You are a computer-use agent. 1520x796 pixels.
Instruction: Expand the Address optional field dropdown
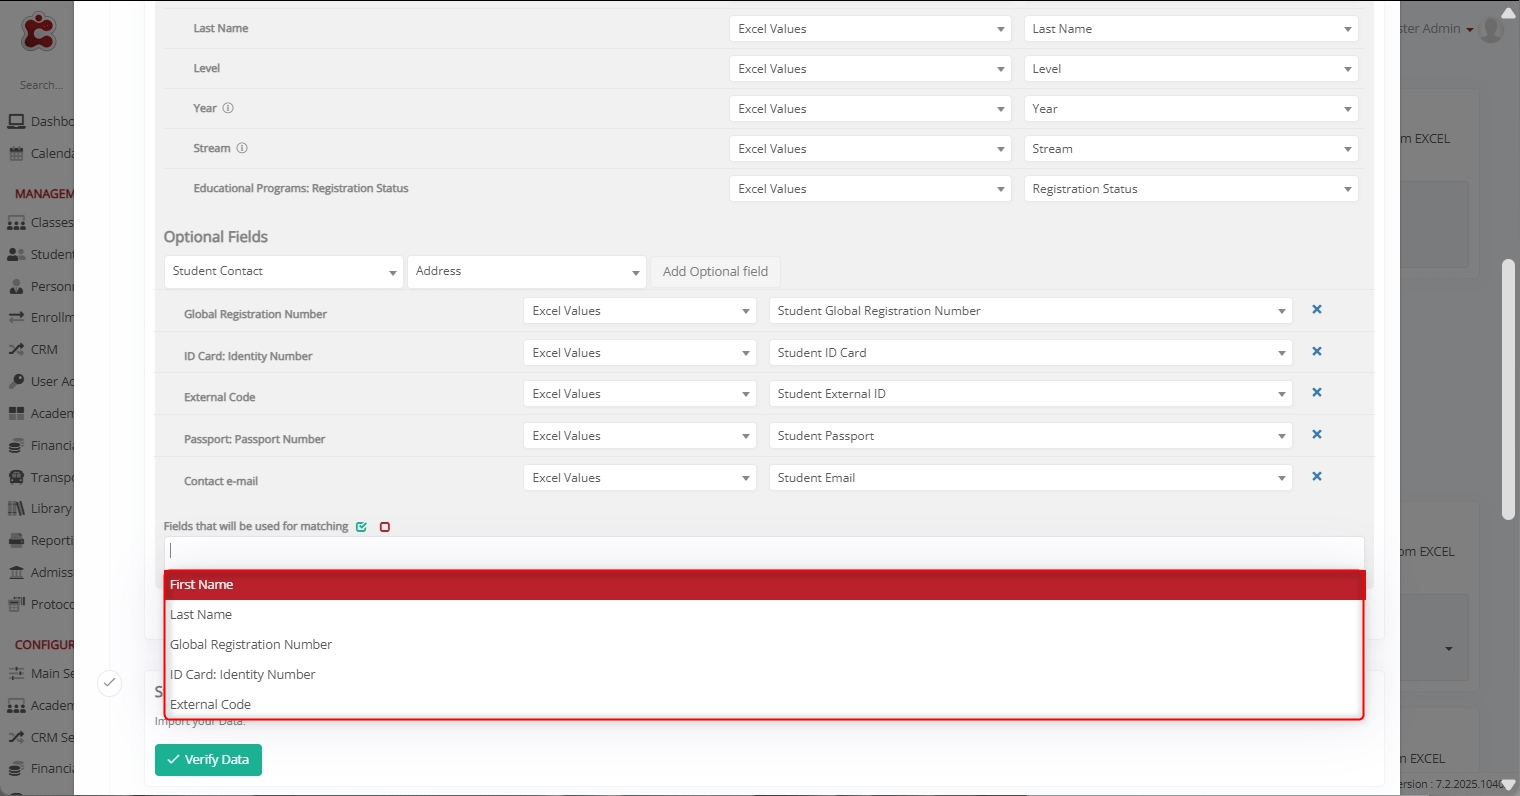point(527,272)
